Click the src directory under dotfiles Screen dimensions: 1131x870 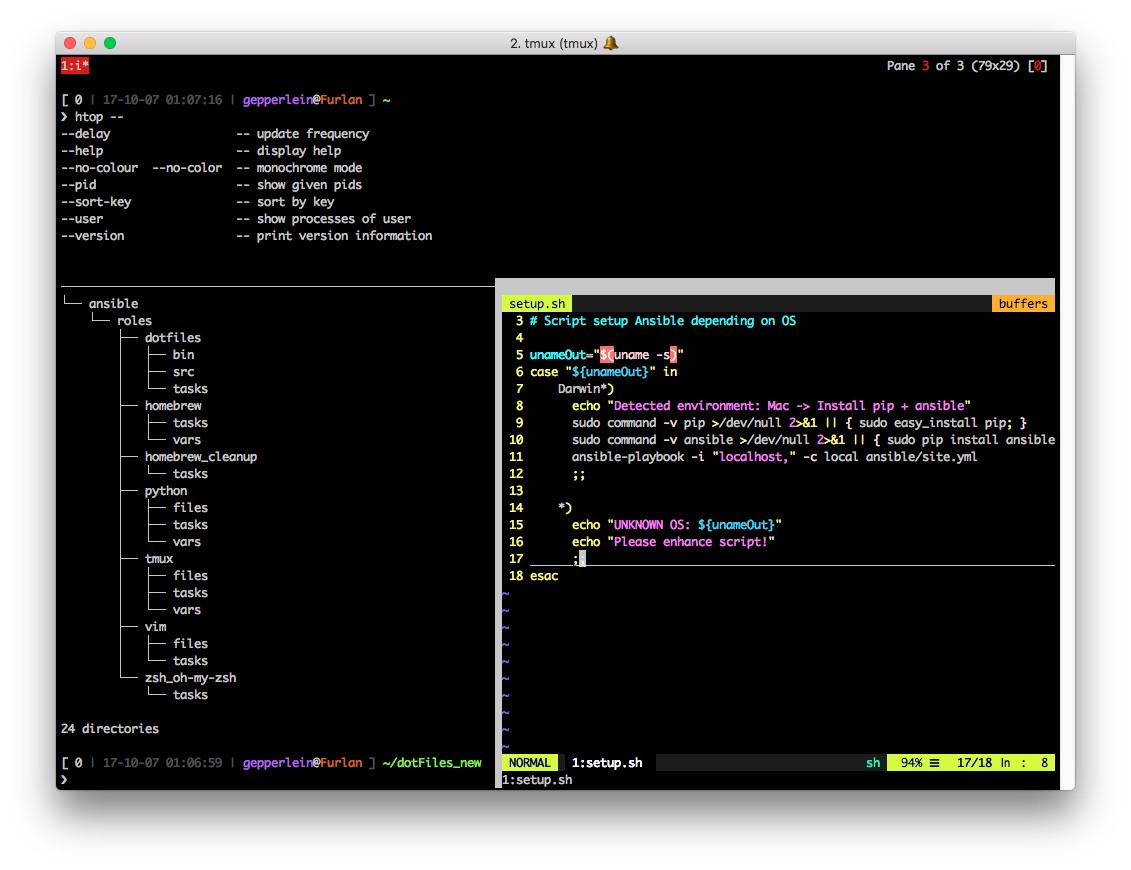click(183, 372)
